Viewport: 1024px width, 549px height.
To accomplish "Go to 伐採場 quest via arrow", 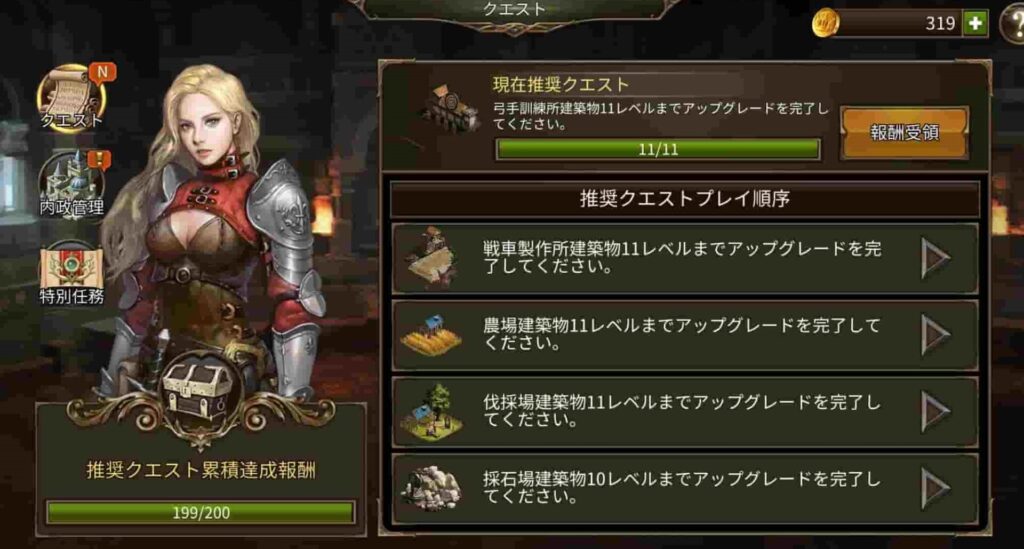I will pos(935,411).
